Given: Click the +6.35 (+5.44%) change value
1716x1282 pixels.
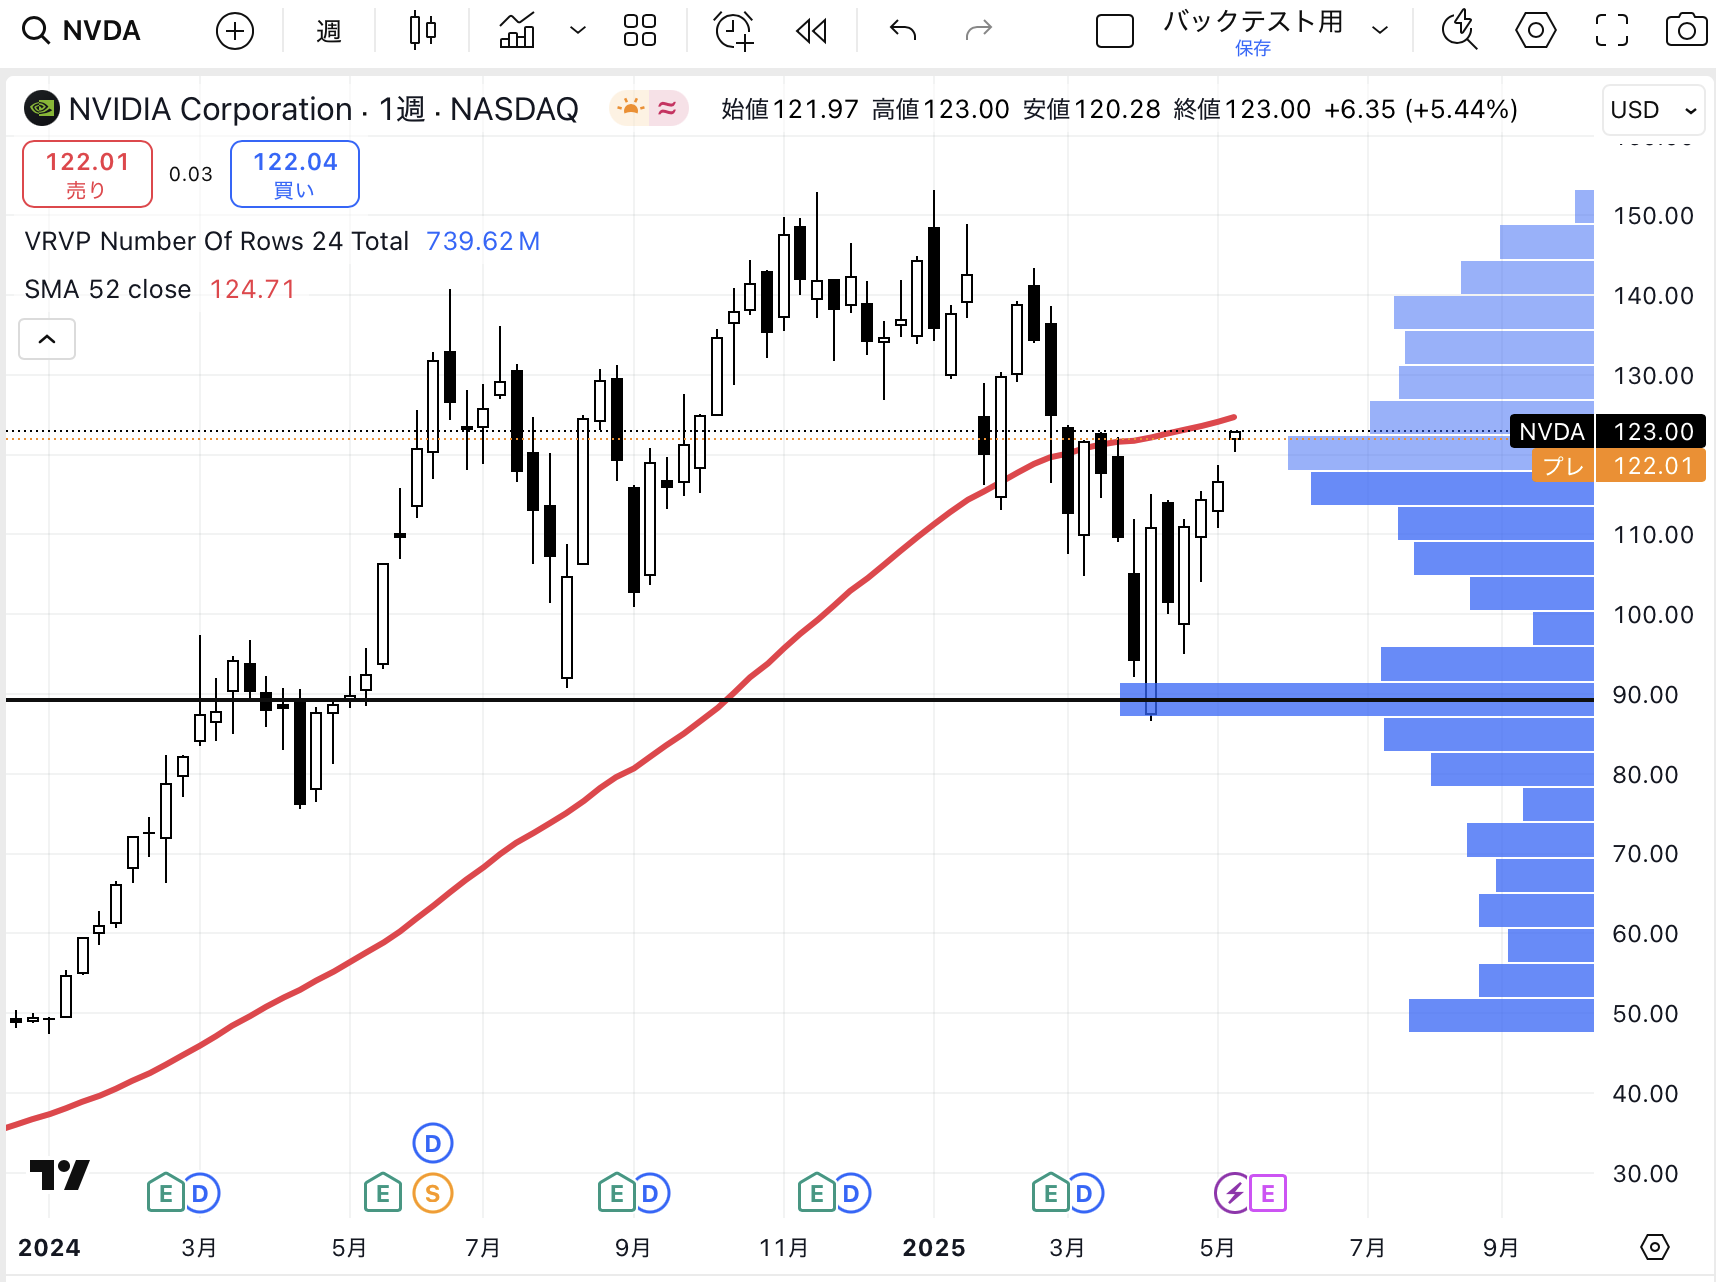Looking at the screenshot, I should (x=1421, y=109).
